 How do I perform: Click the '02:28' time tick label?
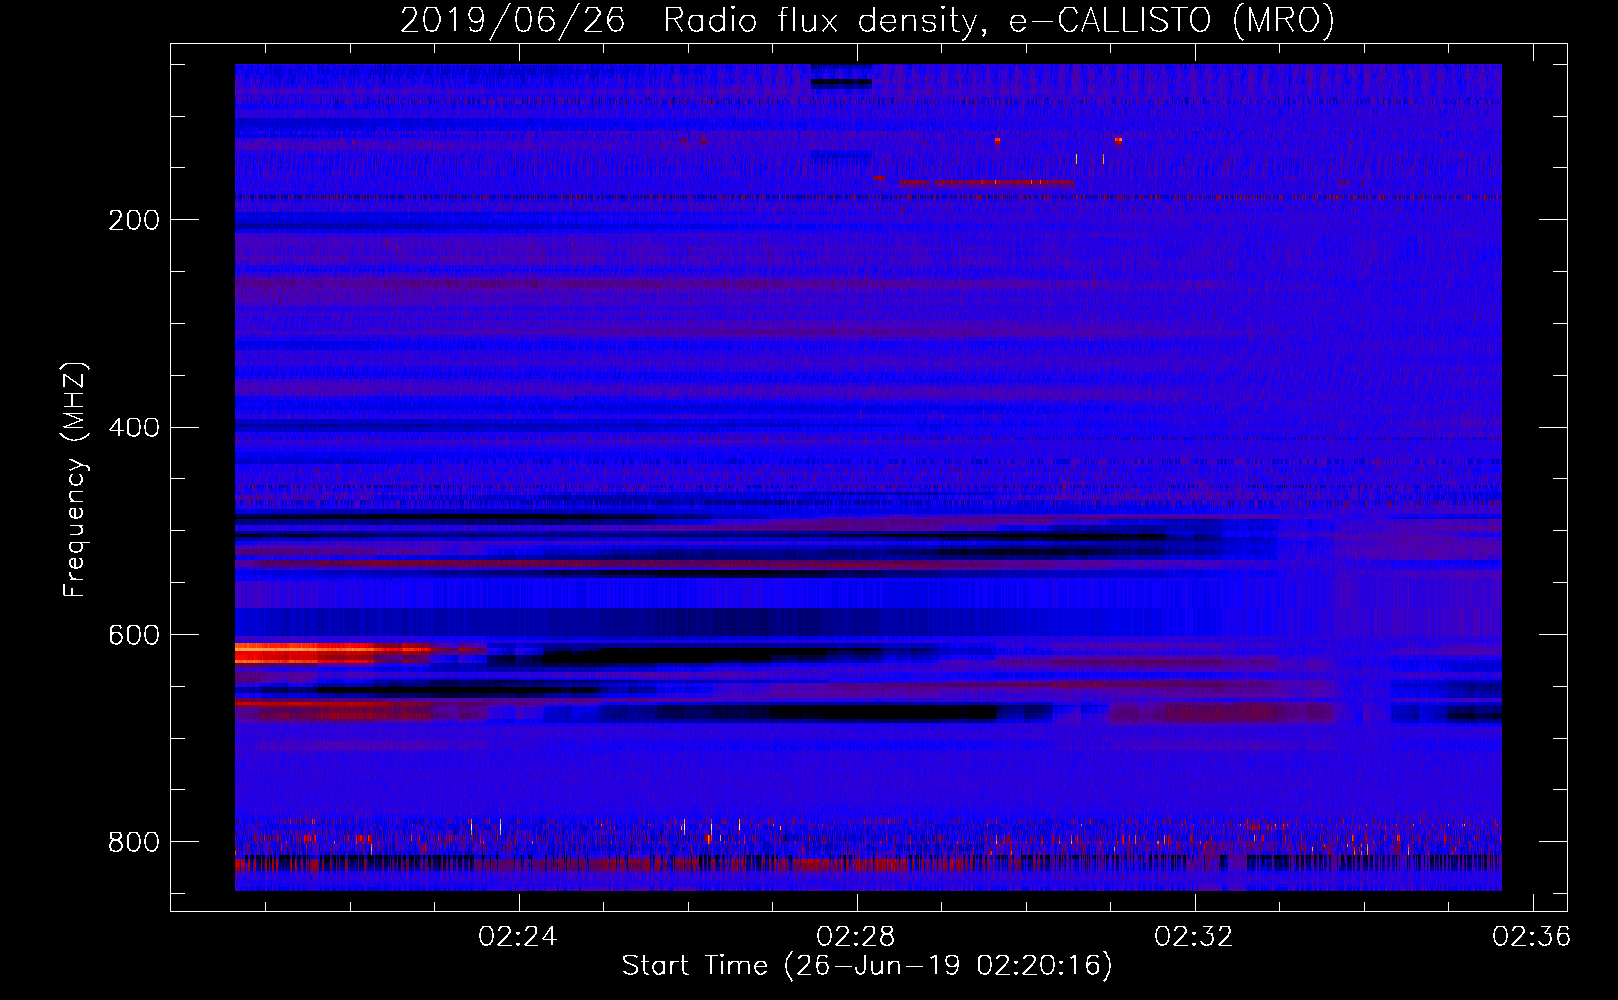[x=856, y=937]
